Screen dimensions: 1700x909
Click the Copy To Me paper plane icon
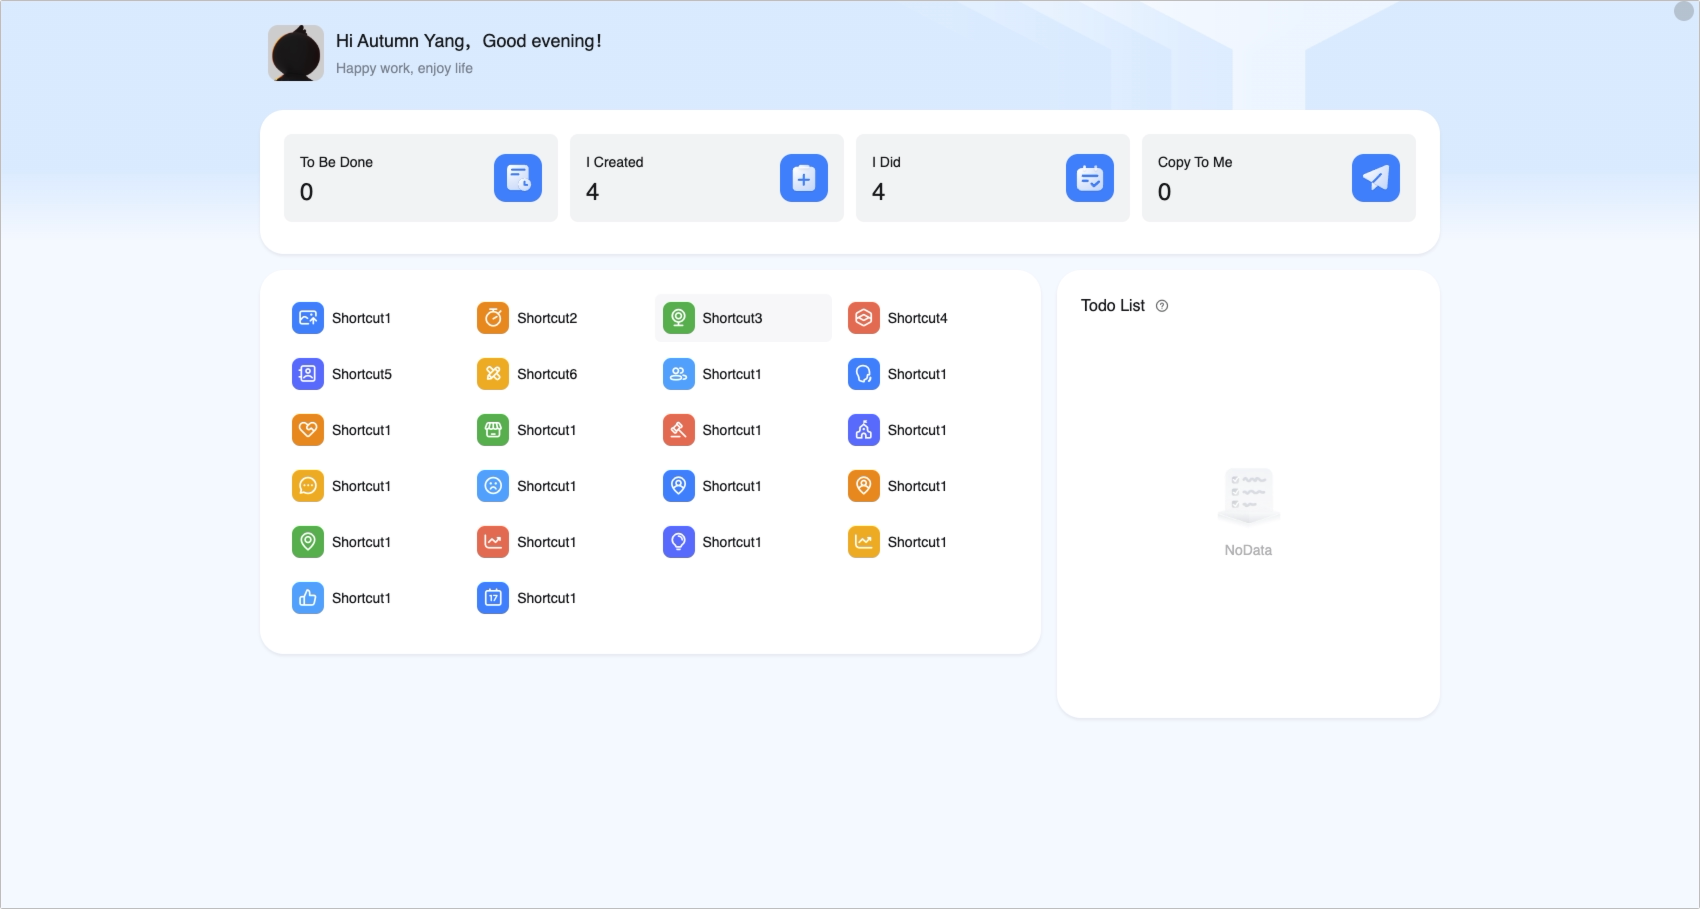[x=1376, y=178]
